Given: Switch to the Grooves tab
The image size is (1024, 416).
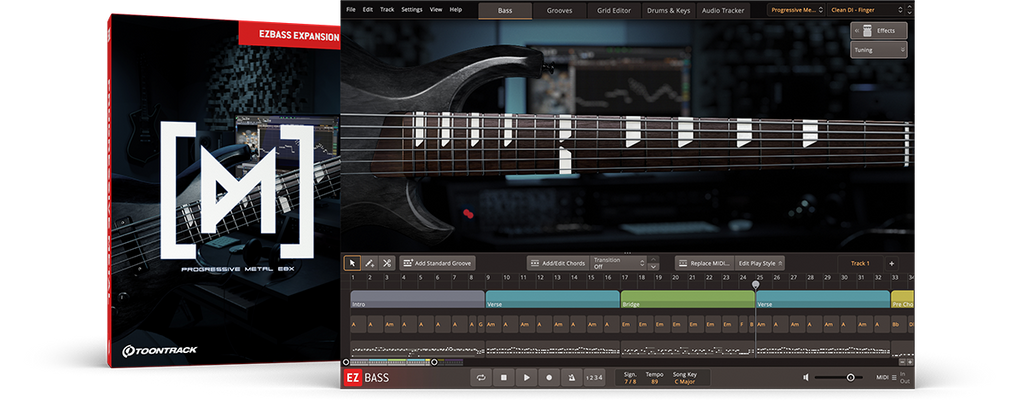Looking at the screenshot, I should pos(560,10).
